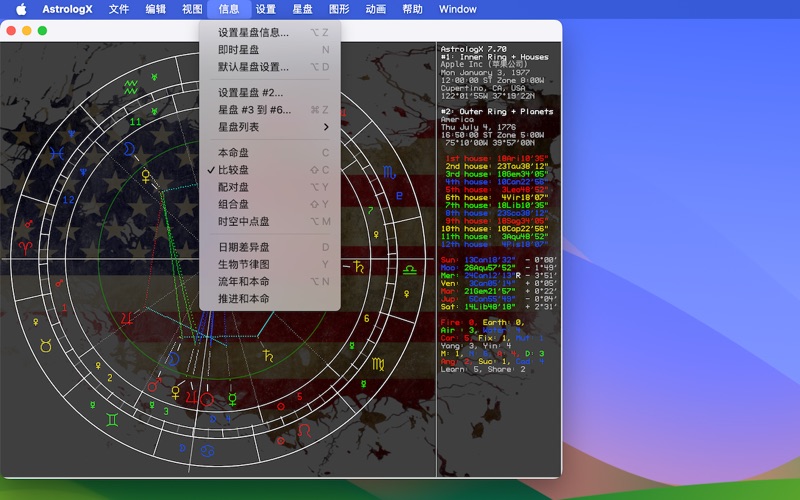Click the blue Cancer glyph on the wheel
The height and width of the screenshot is (500, 800).
208,451
